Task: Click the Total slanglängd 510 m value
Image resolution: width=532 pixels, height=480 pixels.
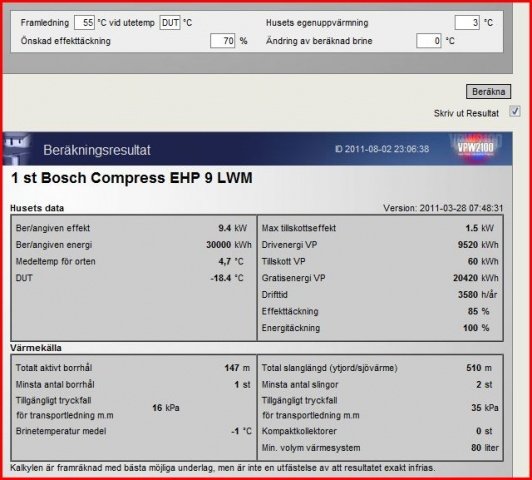Action: pyautogui.click(x=479, y=368)
